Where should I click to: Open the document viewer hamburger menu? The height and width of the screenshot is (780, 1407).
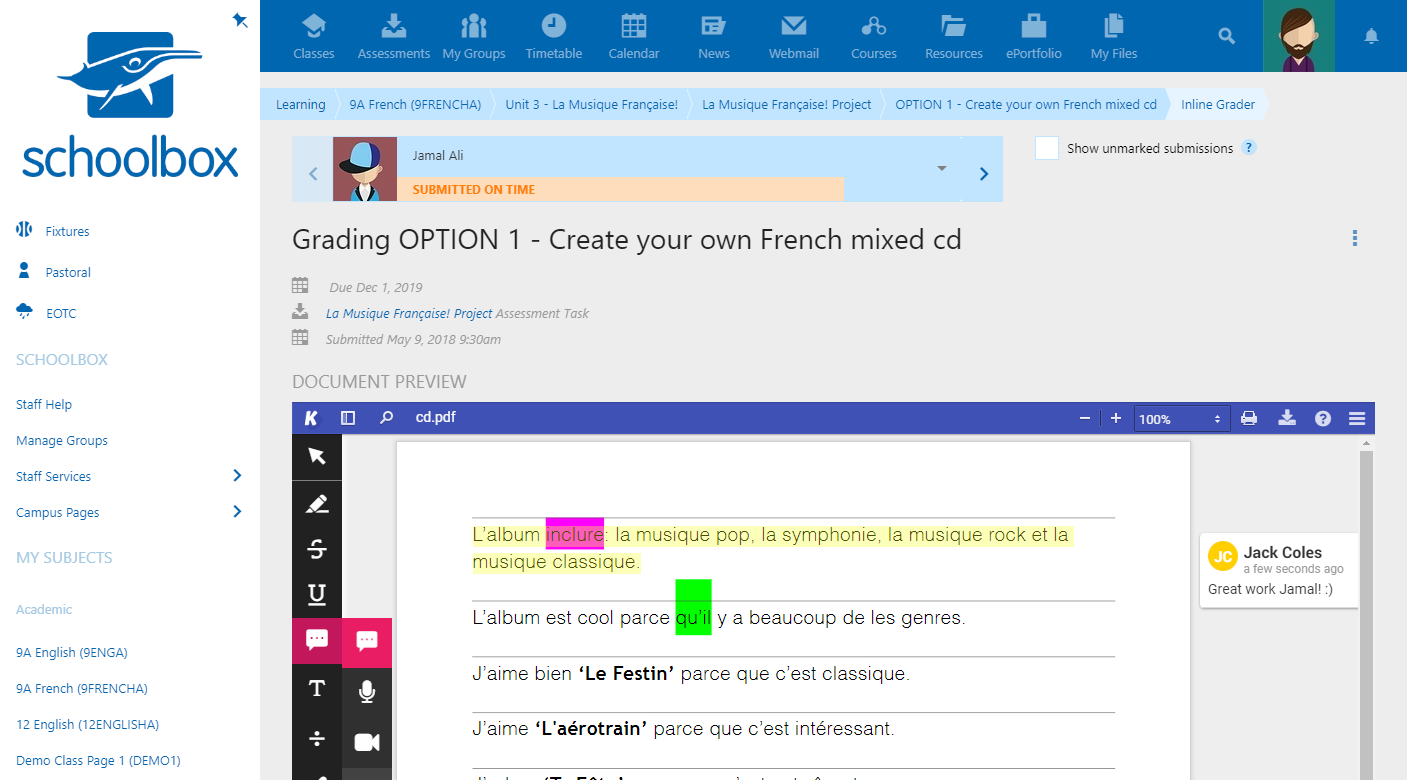click(1357, 418)
